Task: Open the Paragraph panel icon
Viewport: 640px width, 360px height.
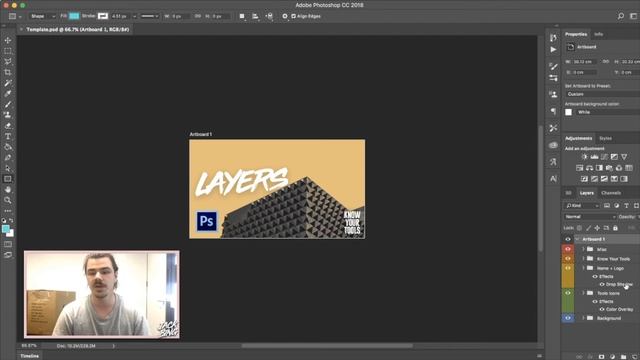Action: tap(553, 111)
